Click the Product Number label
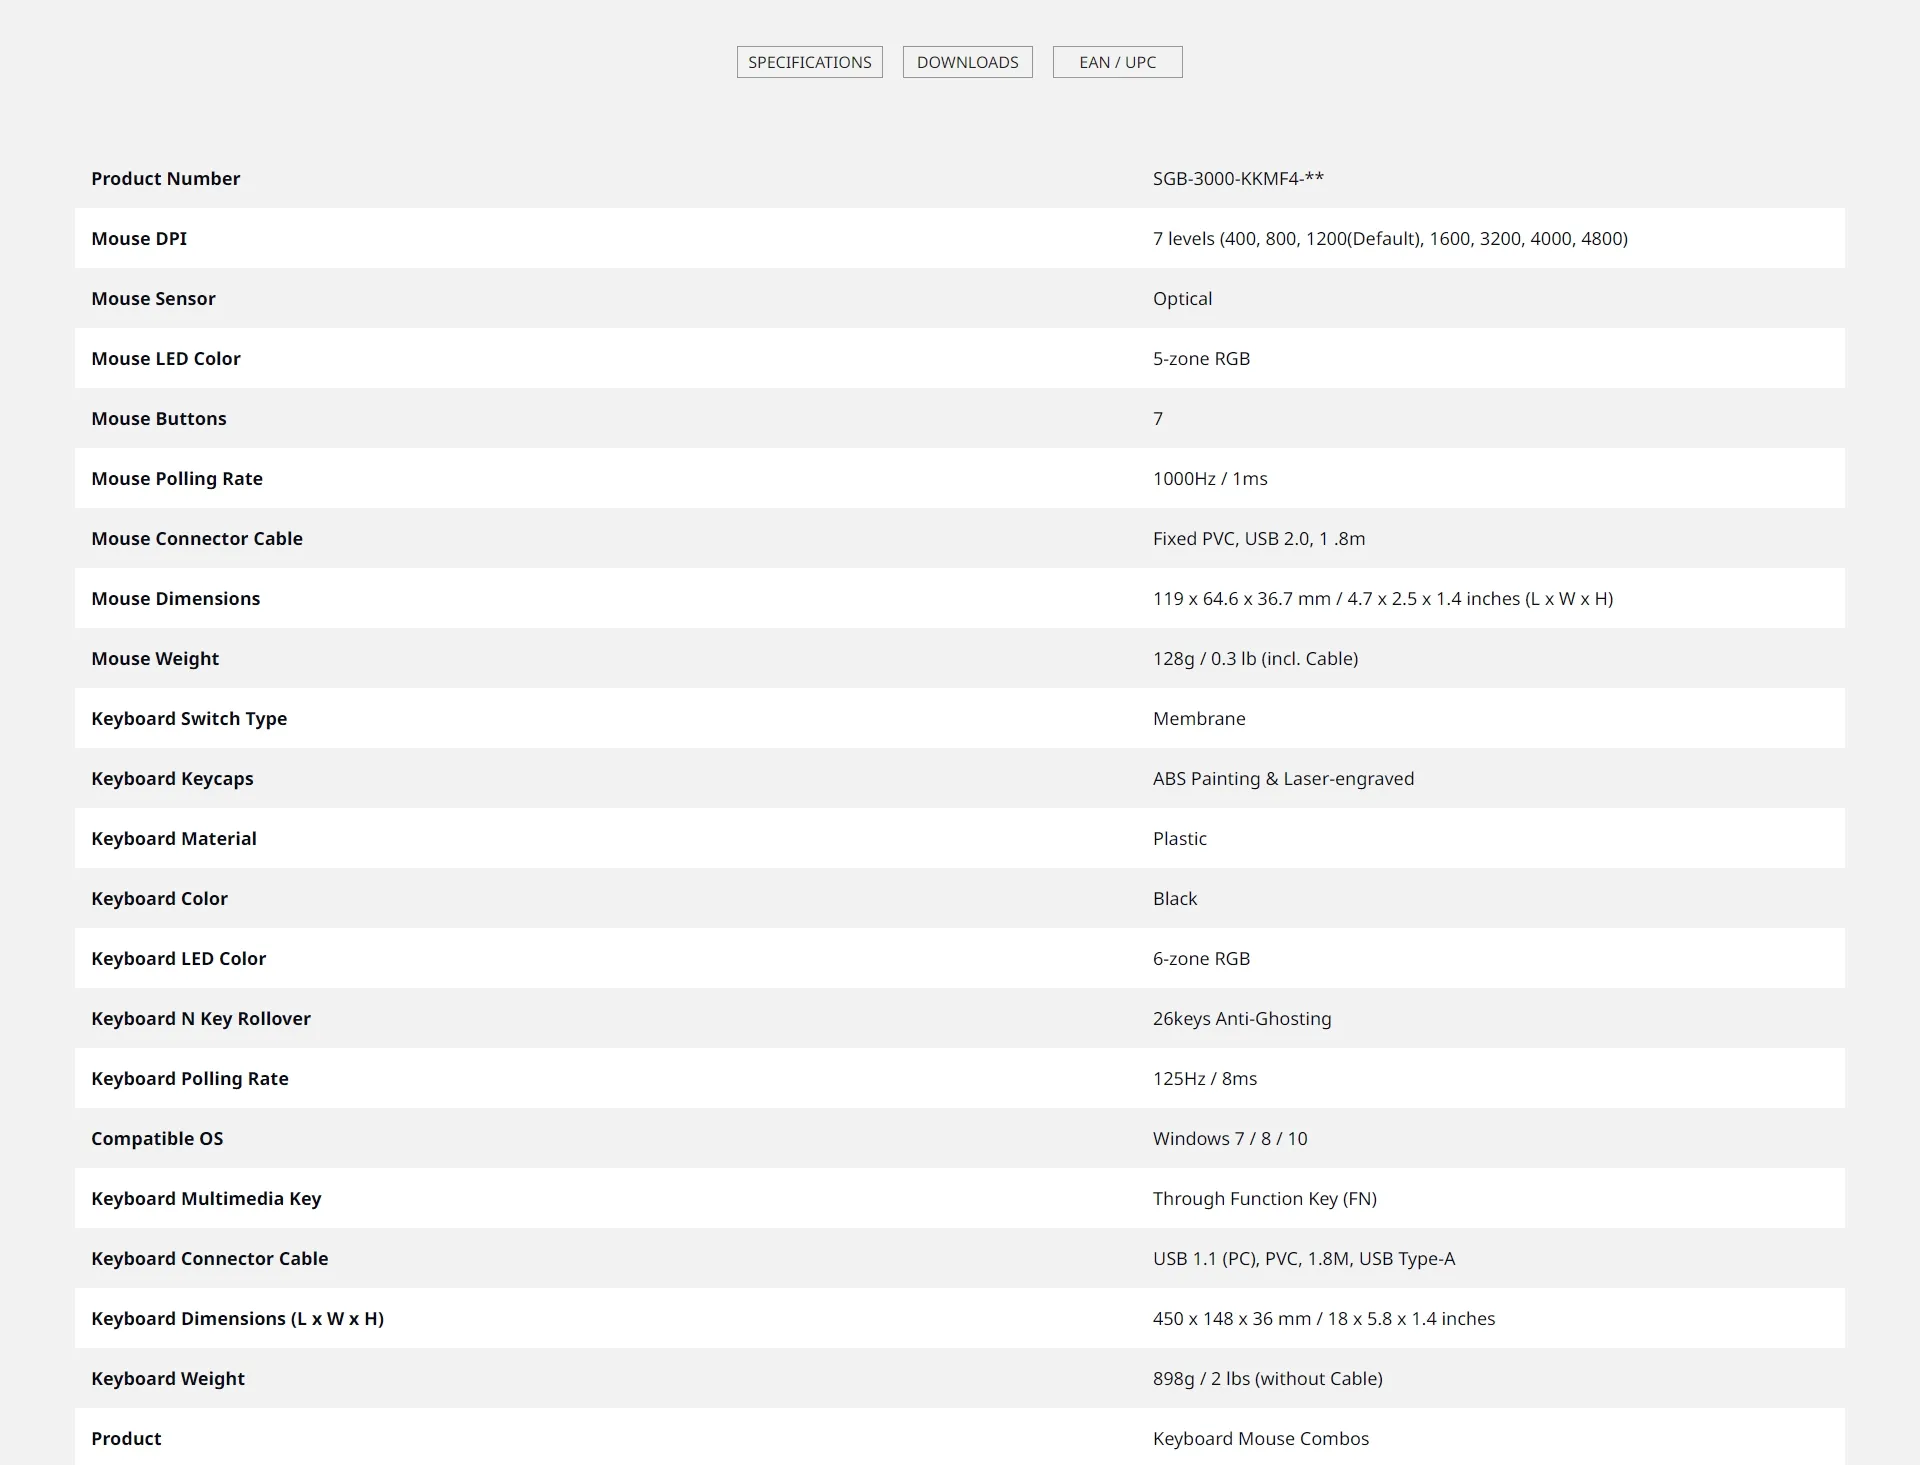Viewport: 1920px width, 1465px height. click(166, 179)
